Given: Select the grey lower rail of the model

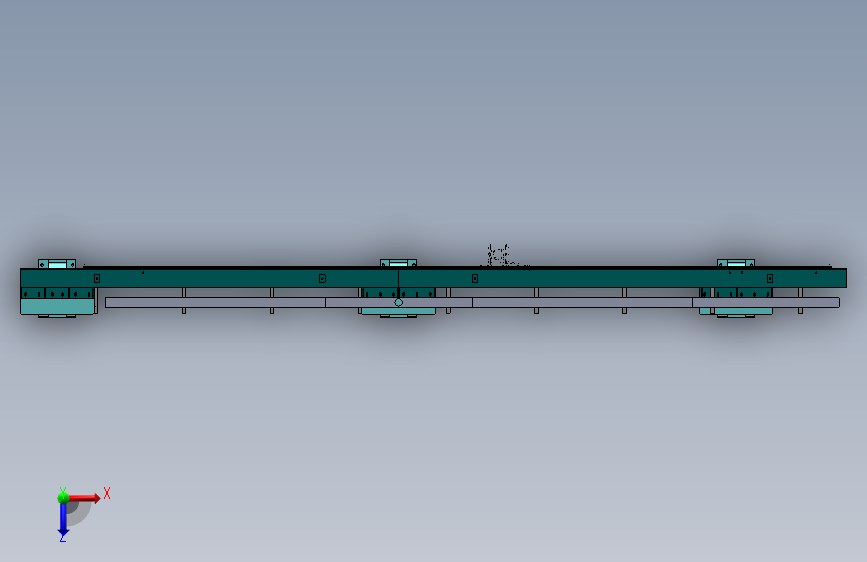Looking at the screenshot, I should coord(472,303).
